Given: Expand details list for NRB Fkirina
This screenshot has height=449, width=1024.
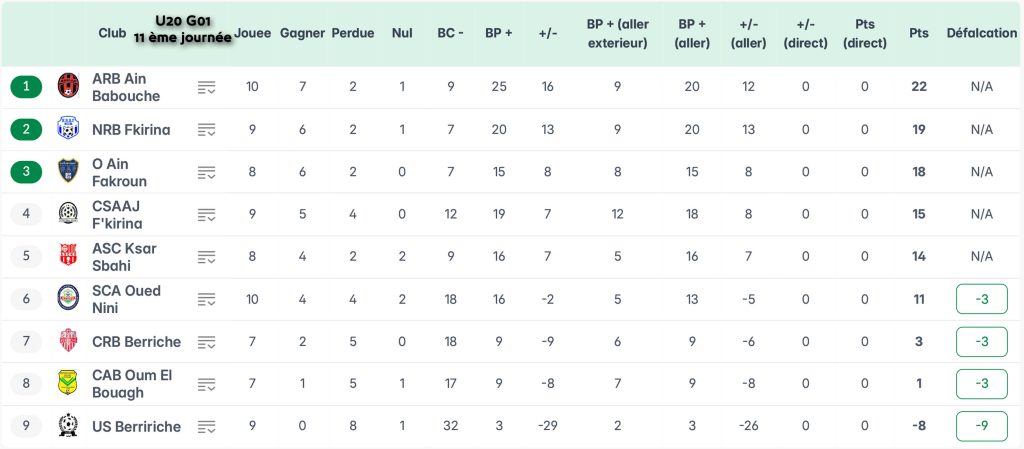Looking at the screenshot, I should tap(207, 129).
